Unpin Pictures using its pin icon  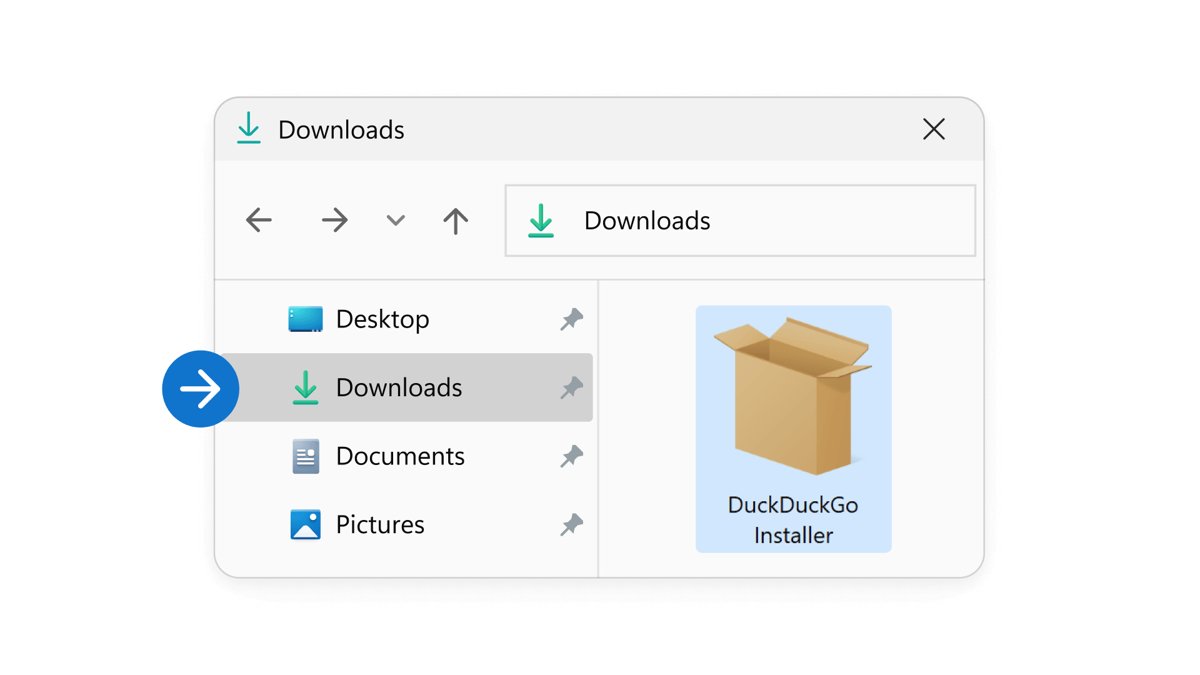[x=572, y=525]
